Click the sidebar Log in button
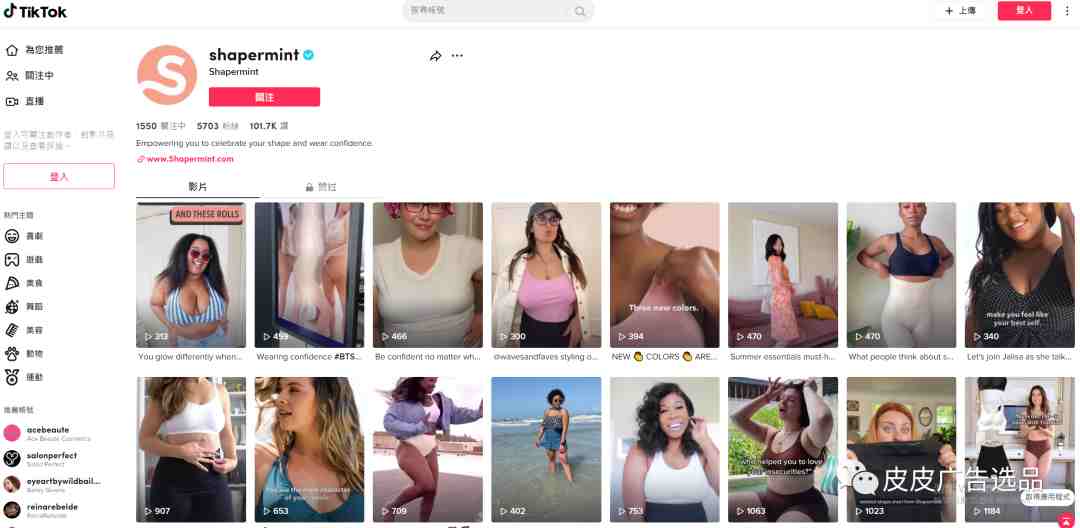Image resolution: width=1080 pixels, height=528 pixels. [59, 176]
